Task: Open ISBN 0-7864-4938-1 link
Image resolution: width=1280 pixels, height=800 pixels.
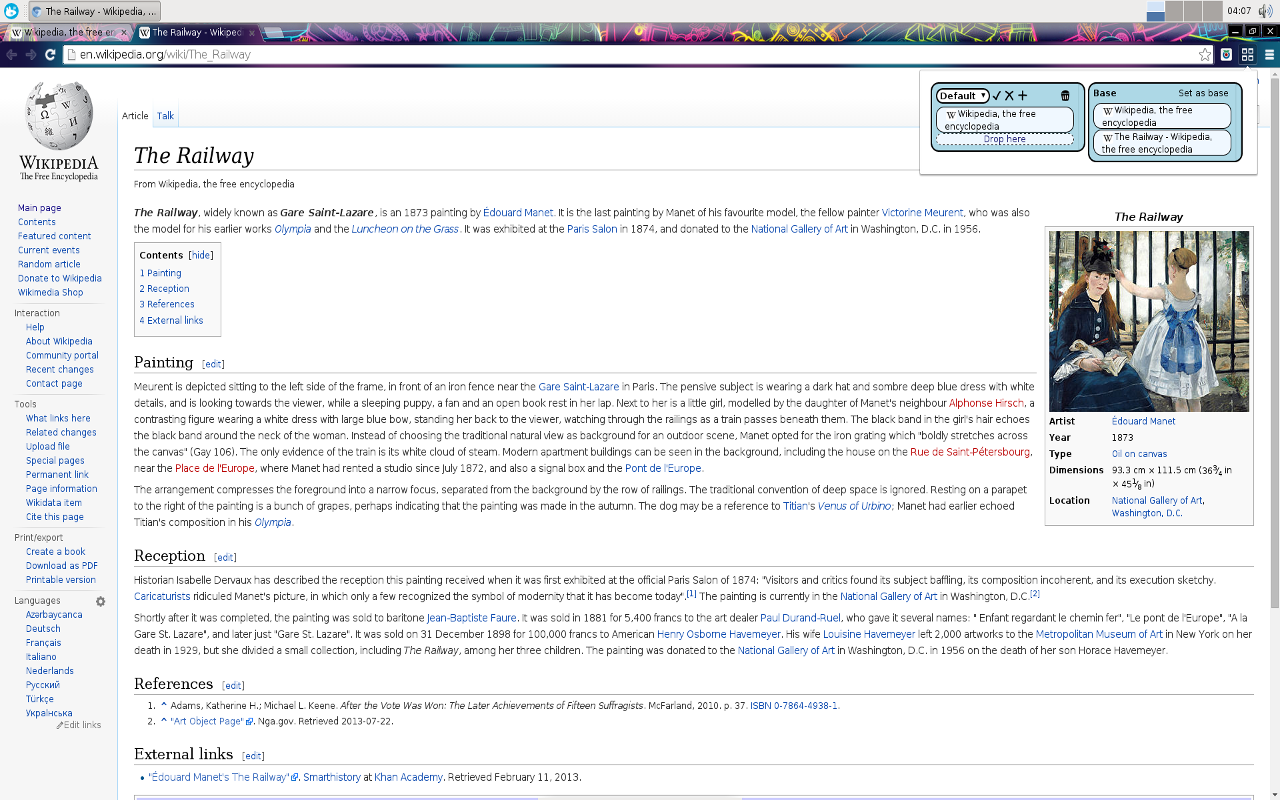Action: (x=794, y=706)
